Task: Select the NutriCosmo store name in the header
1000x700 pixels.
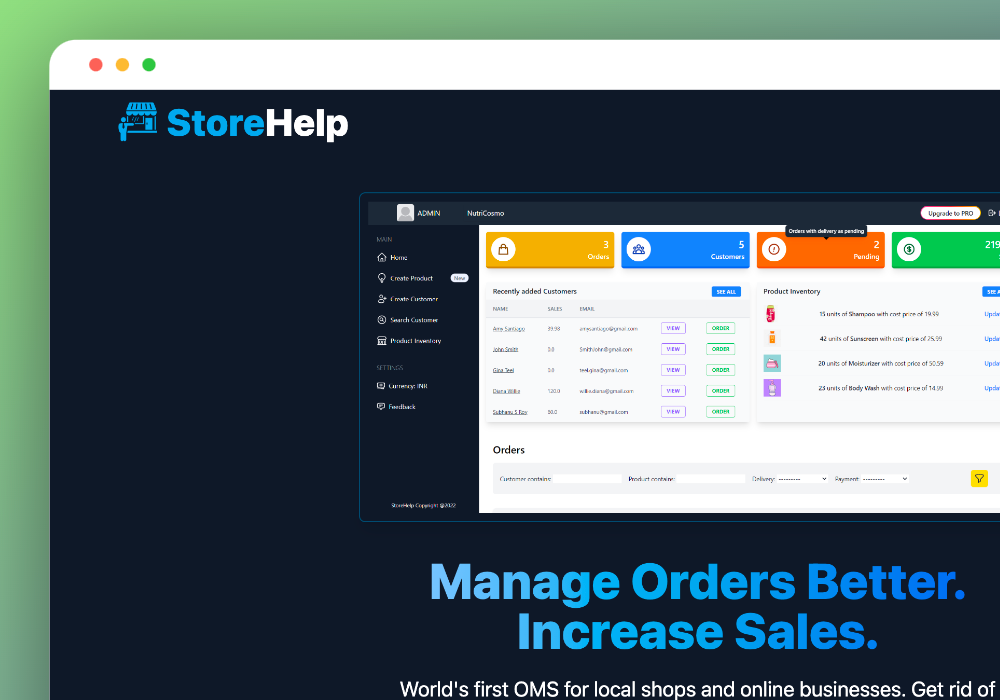Action: tap(486, 213)
